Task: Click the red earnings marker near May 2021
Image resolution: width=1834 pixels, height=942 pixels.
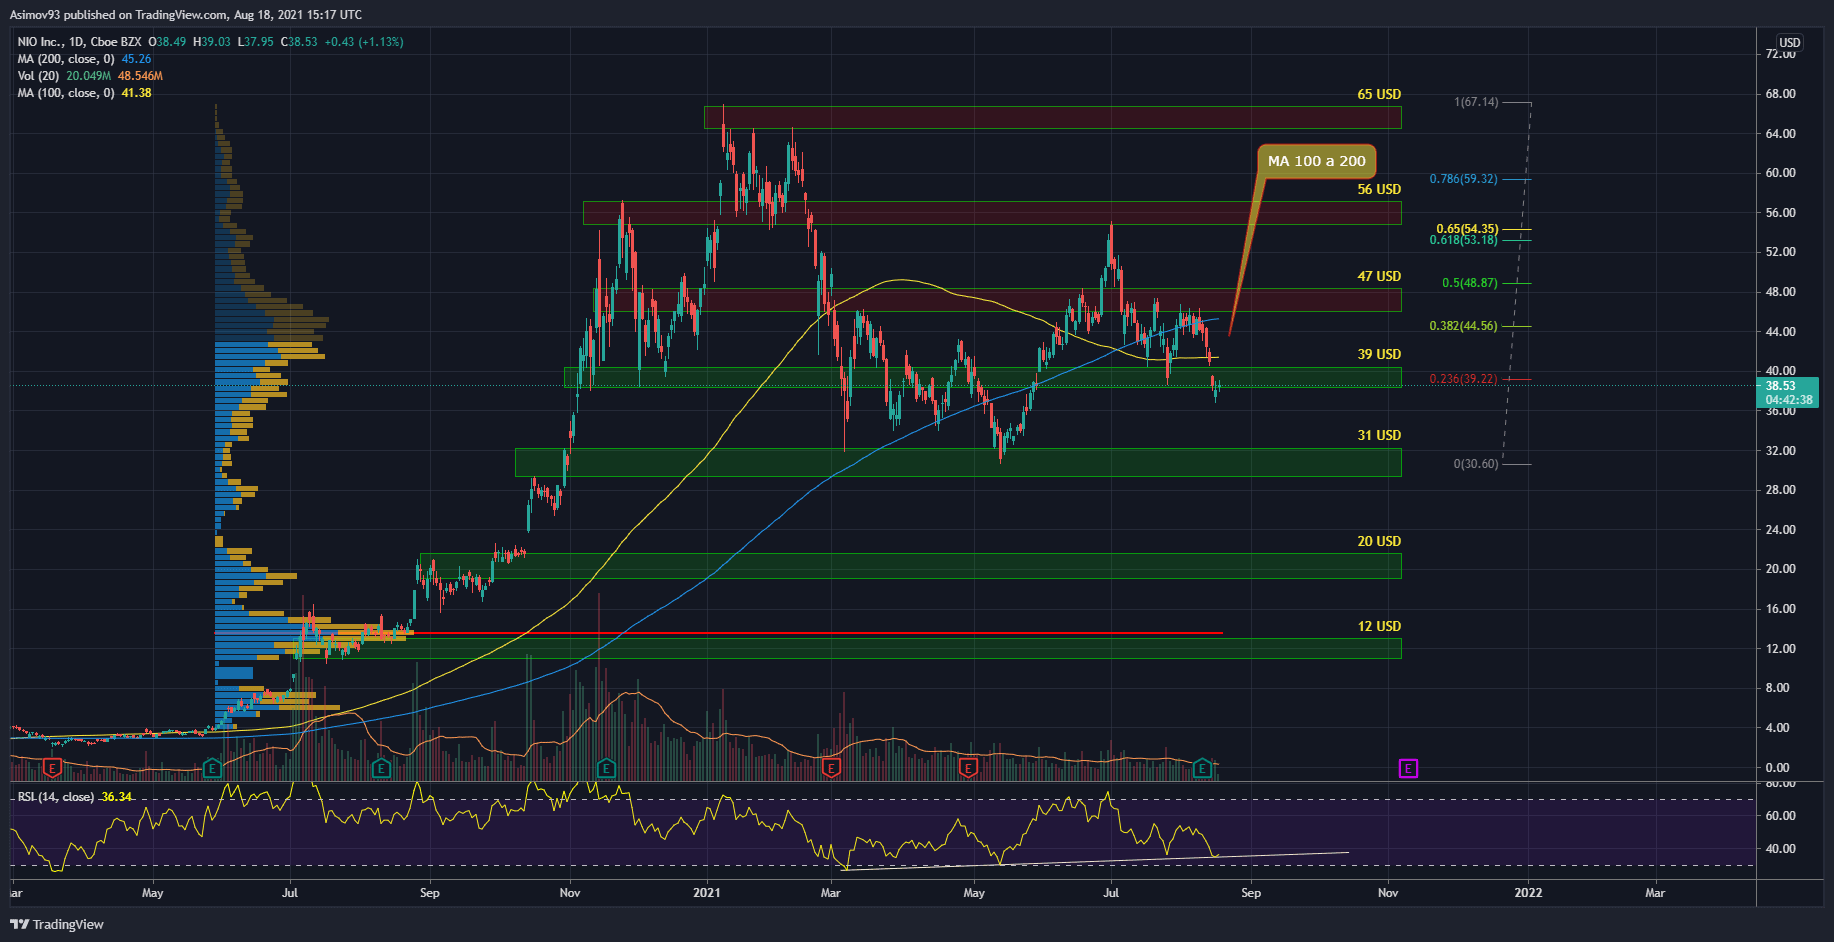Action: [968, 768]
